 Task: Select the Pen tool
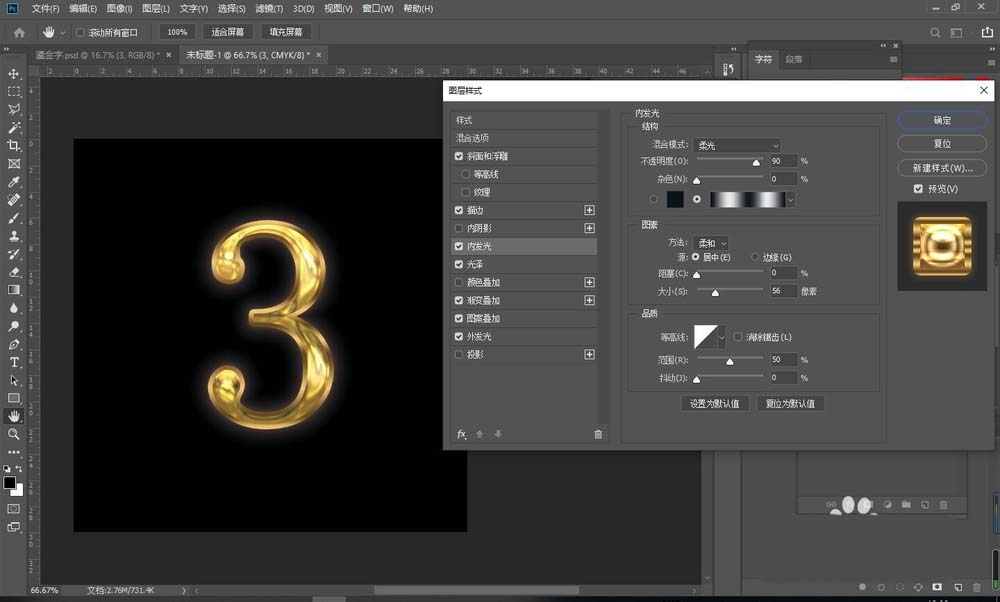(13, 344)
